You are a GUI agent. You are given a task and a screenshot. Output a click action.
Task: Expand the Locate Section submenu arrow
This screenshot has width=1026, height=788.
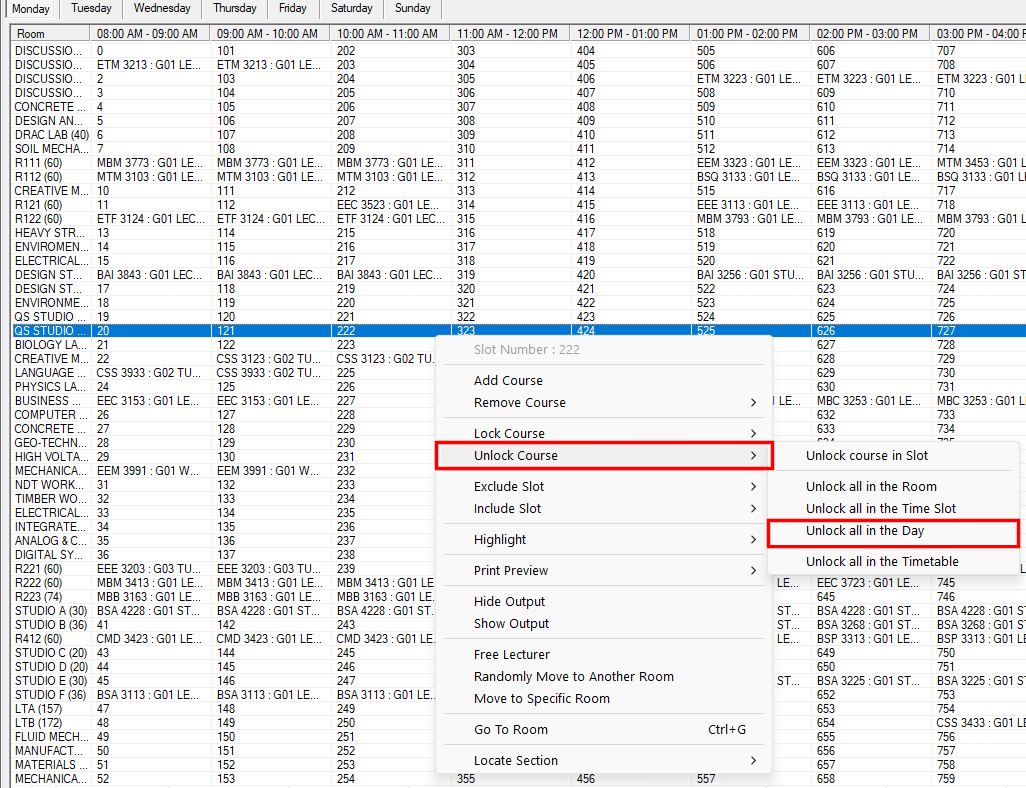(x=753, y=761)
